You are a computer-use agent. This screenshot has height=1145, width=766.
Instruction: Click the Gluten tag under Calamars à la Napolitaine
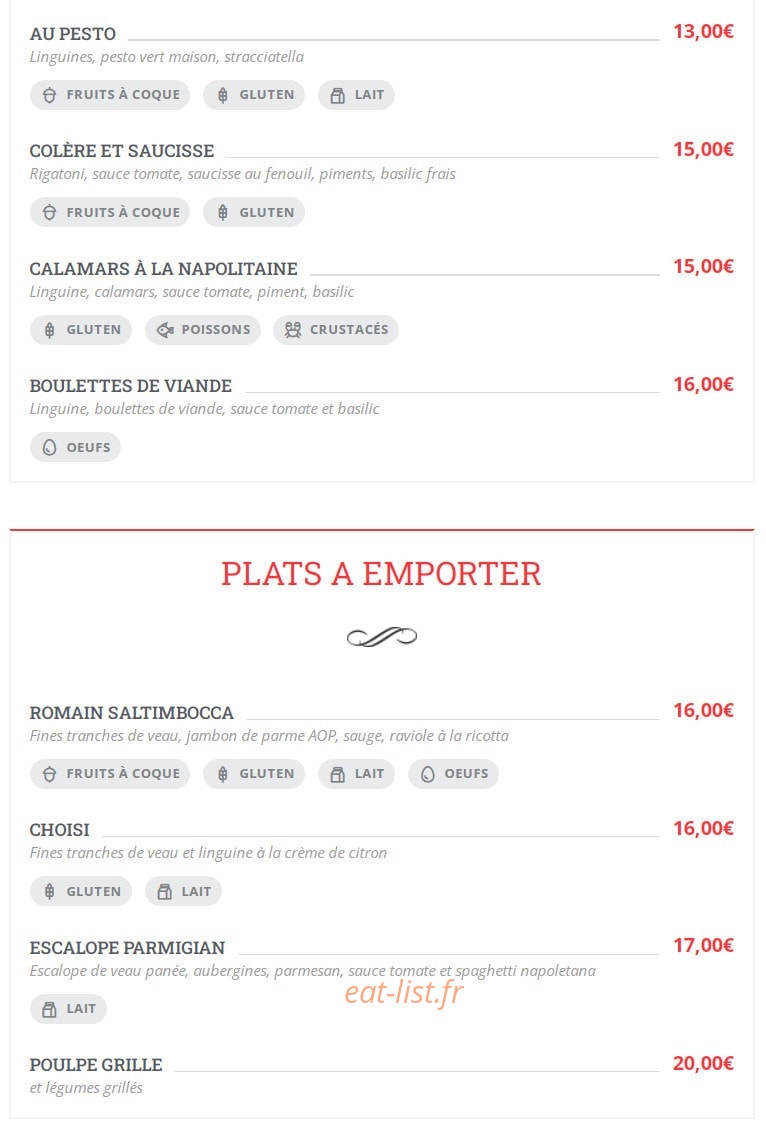click(81, 330)
